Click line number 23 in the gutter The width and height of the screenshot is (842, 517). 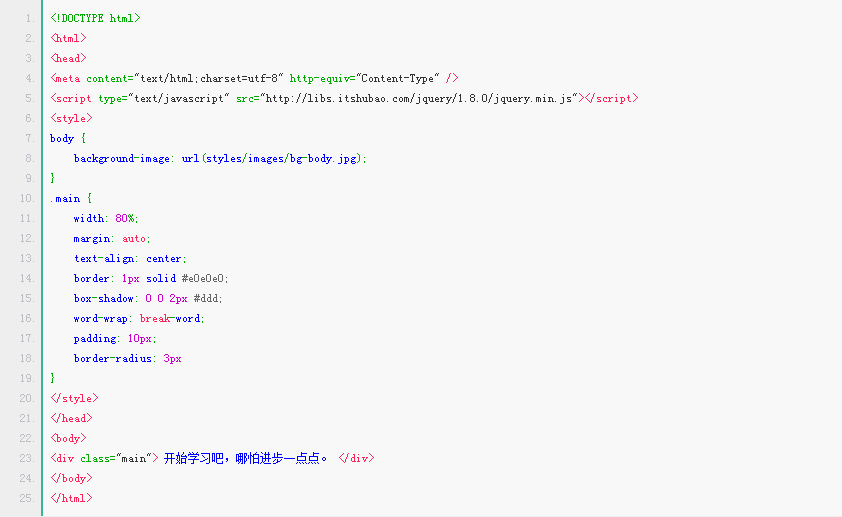pyautogui.click(x=27, y=458)
